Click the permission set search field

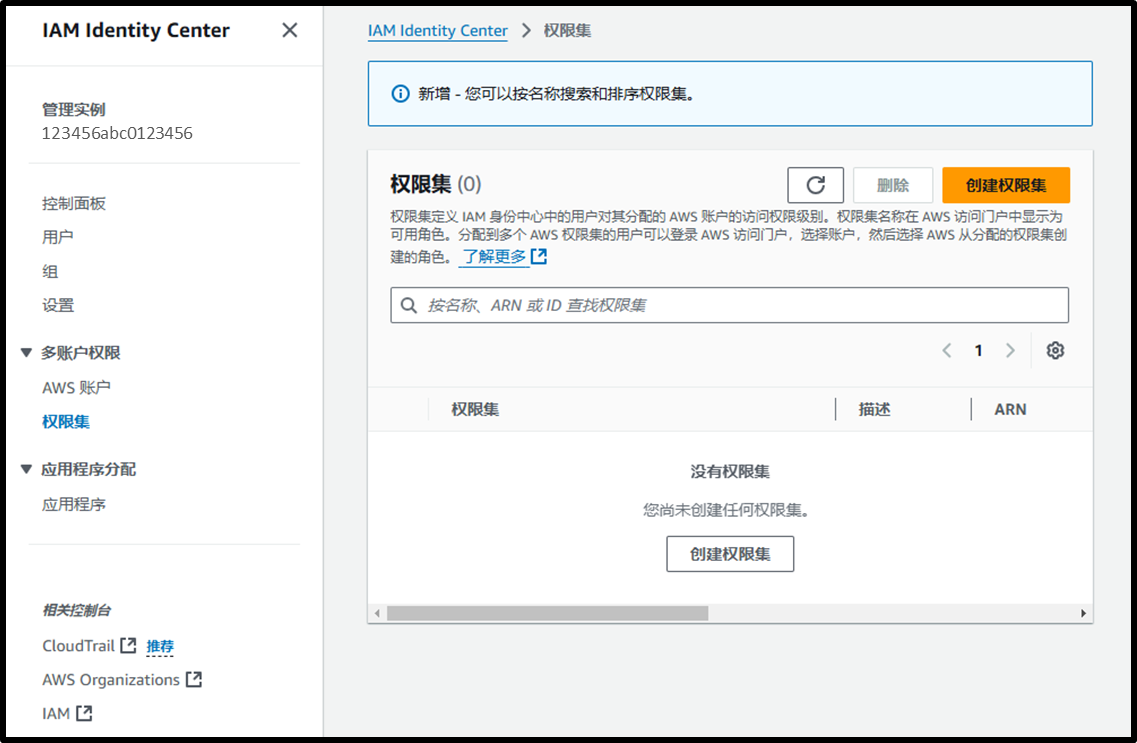[x=729, y=305]
